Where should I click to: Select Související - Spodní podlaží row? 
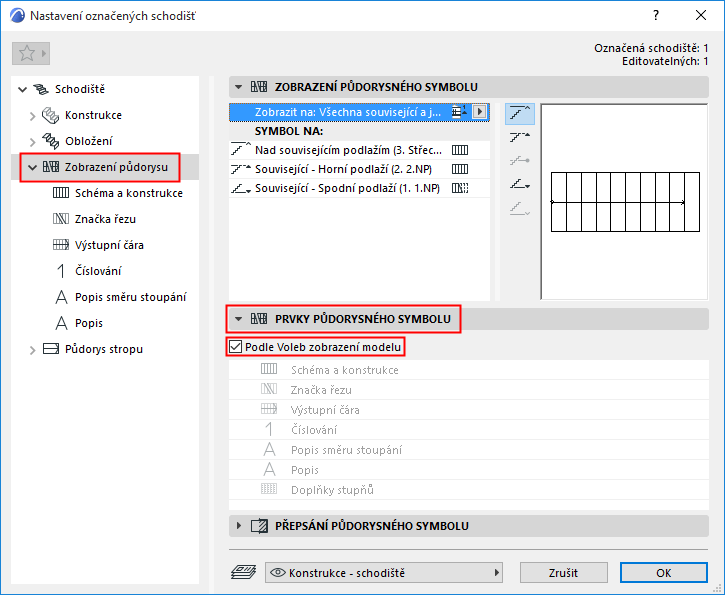click(359, 188)
